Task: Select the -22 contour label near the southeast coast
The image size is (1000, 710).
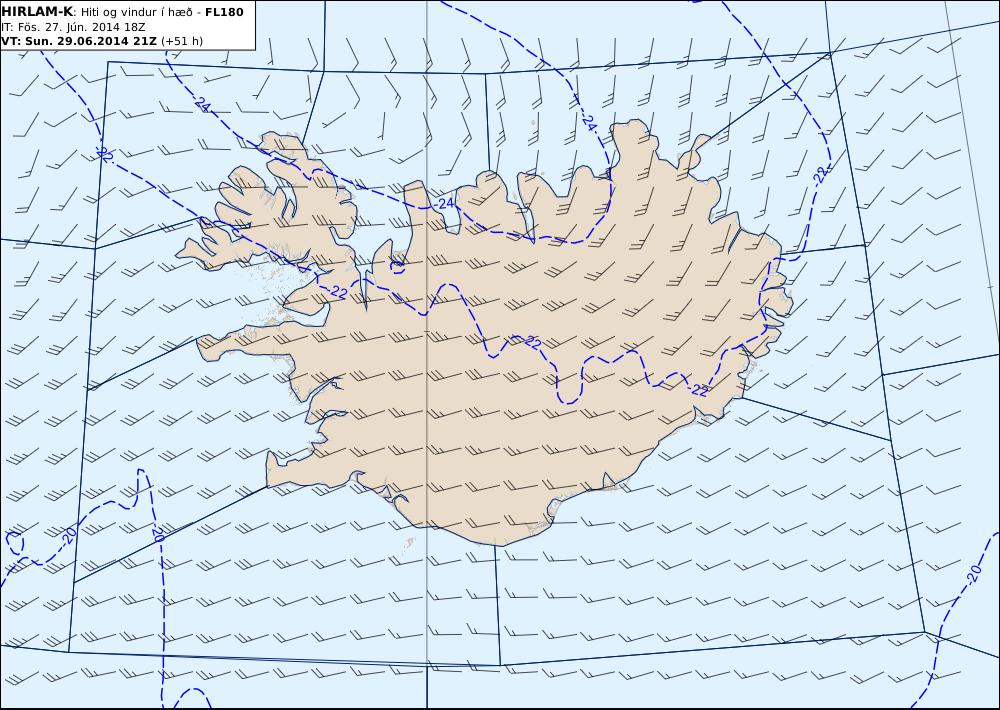Action: 697,390
